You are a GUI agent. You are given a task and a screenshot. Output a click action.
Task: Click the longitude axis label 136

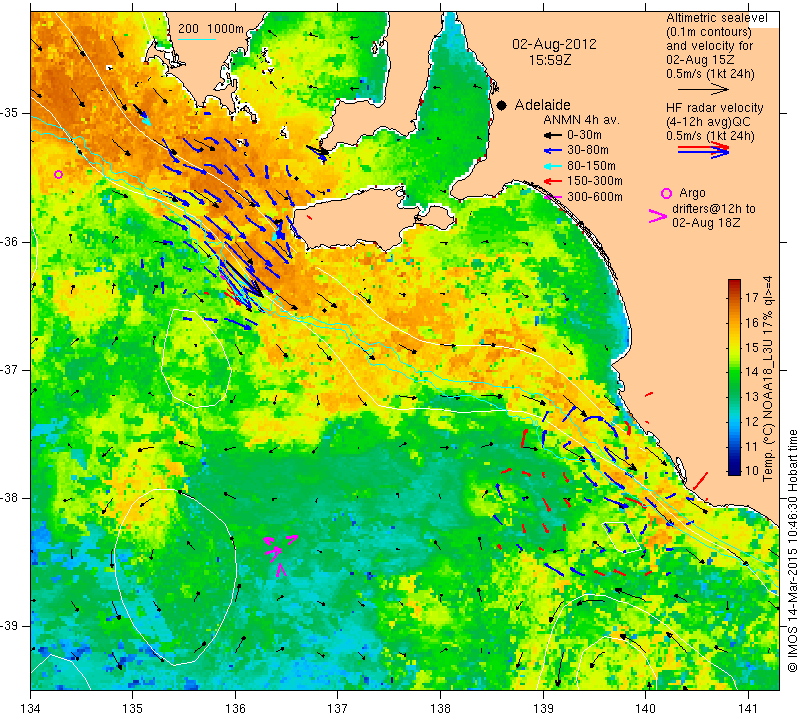click(x=235, y=709)
